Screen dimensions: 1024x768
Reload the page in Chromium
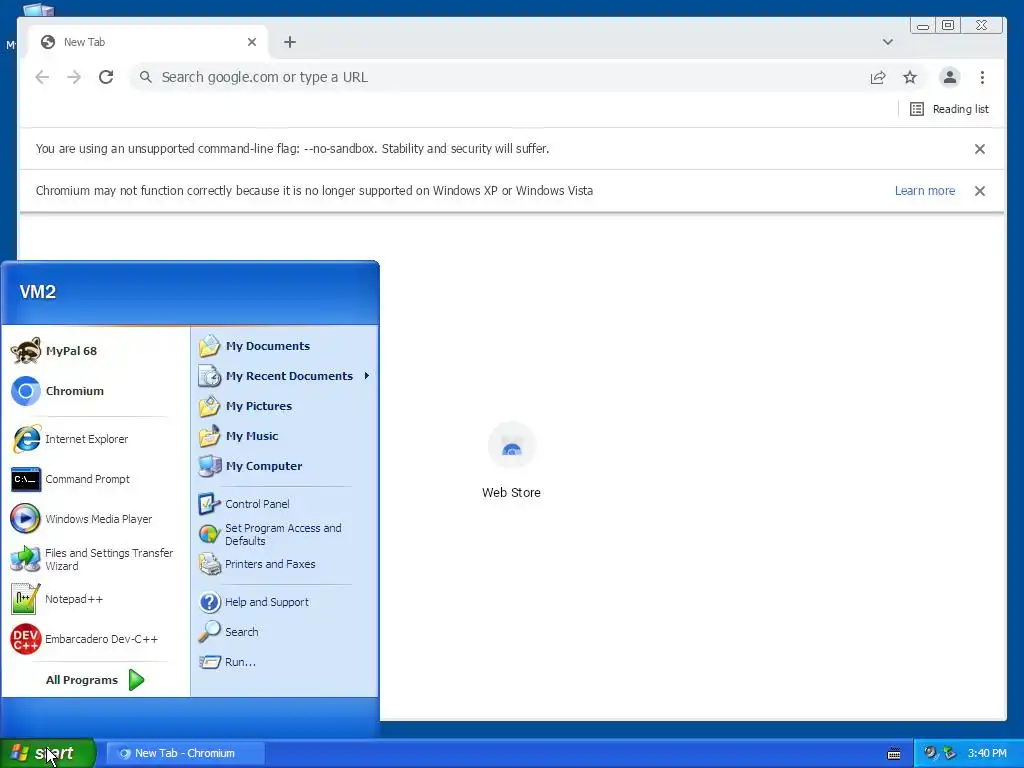pos(106,77)
